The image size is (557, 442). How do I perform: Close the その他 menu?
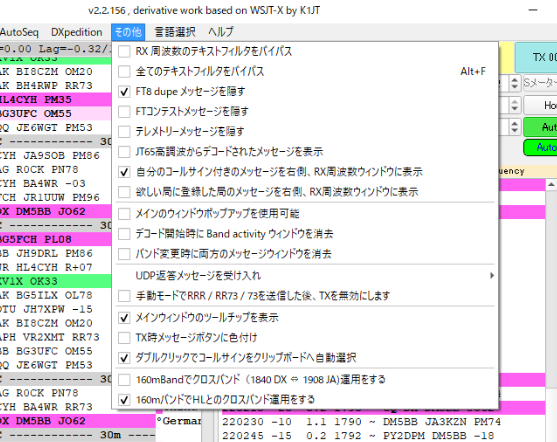[x=128, y=32]
